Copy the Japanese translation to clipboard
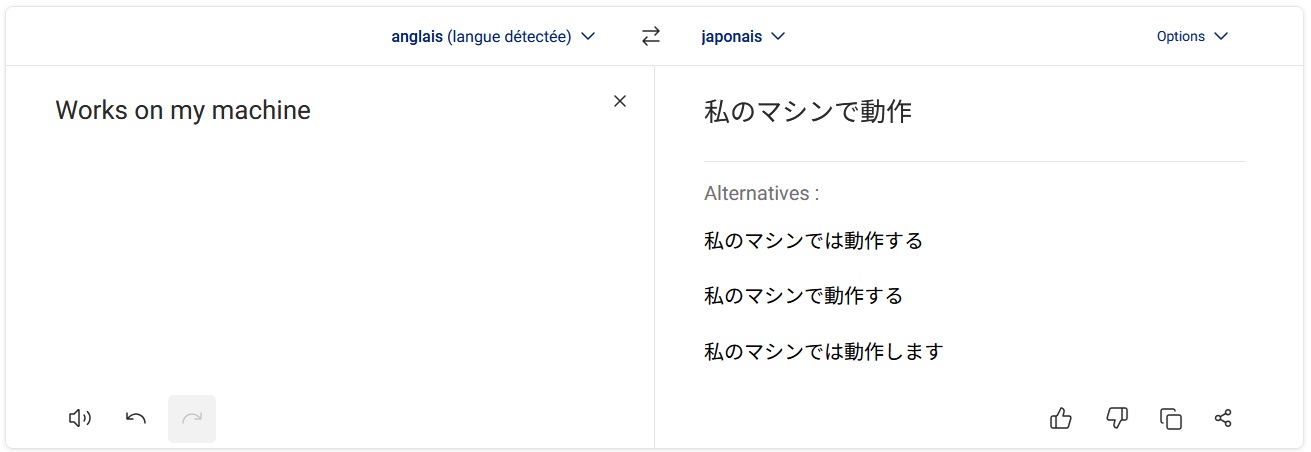This screenshot has height=452, width=1311. point(1171,418)
